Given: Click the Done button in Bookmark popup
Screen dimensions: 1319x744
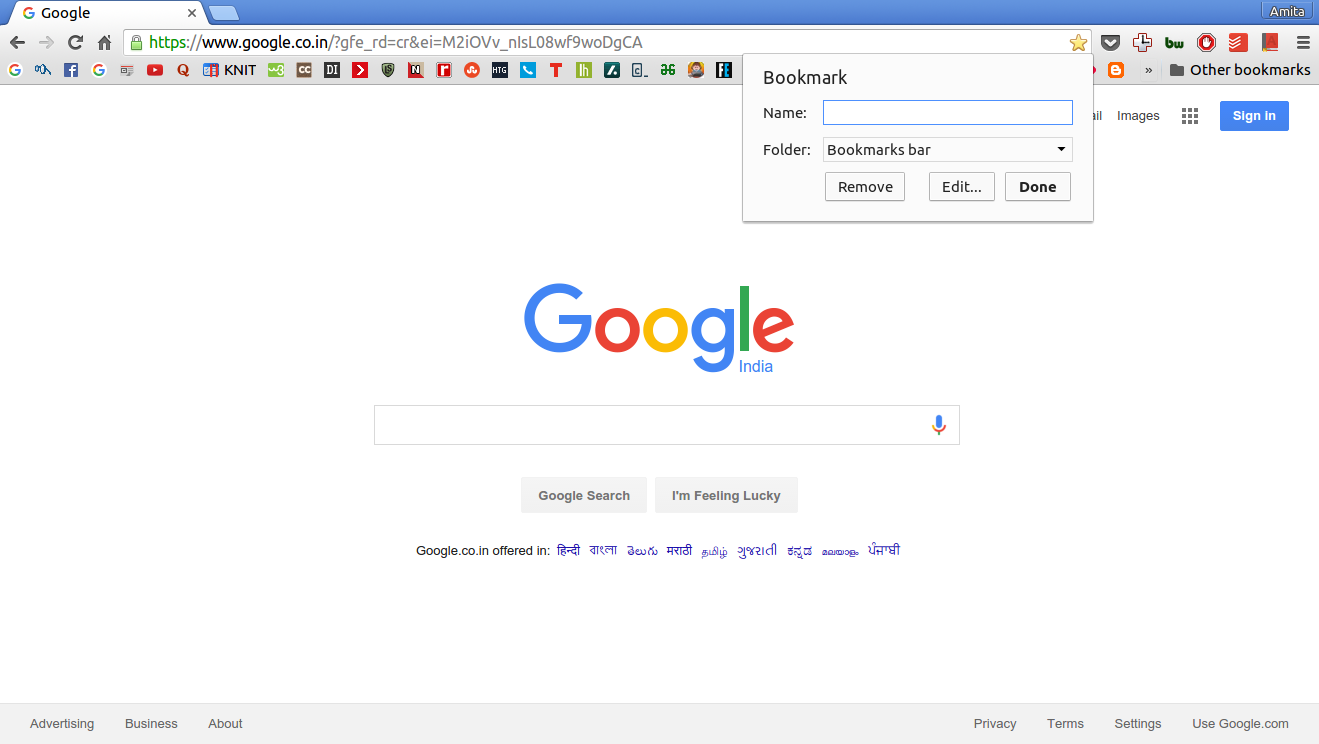Looking at the screenshot, I should click(x=1037, y=187).
